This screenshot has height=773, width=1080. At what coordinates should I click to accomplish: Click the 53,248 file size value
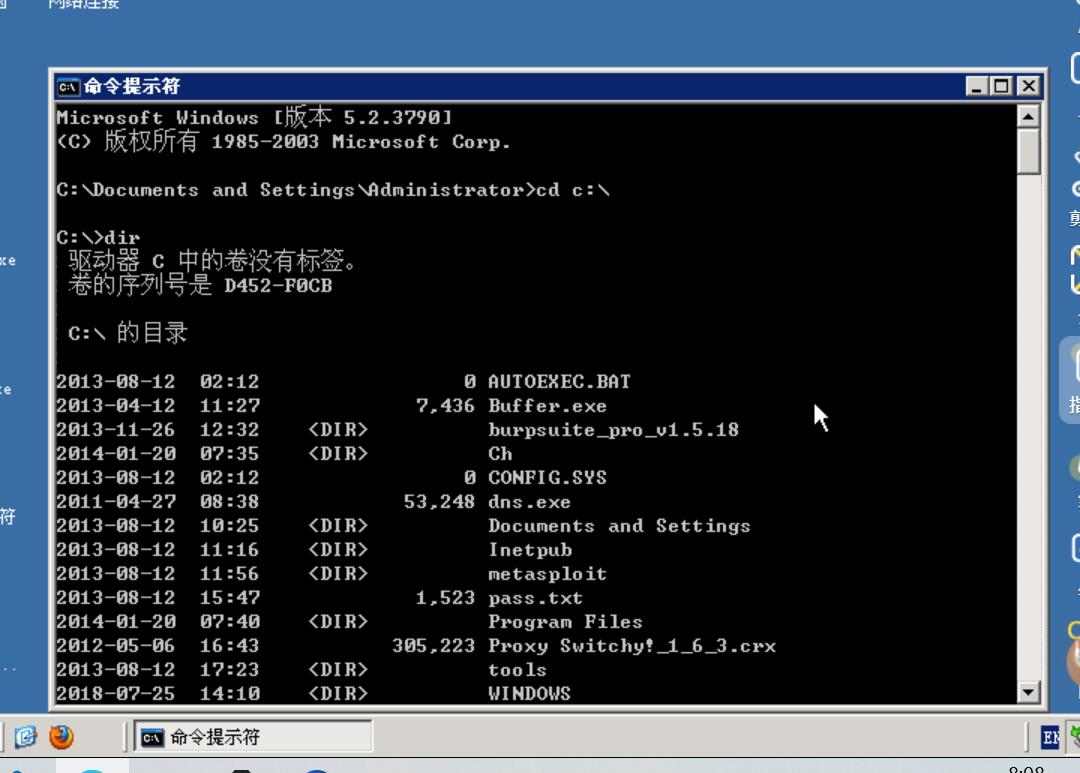(x=439, y=502)
